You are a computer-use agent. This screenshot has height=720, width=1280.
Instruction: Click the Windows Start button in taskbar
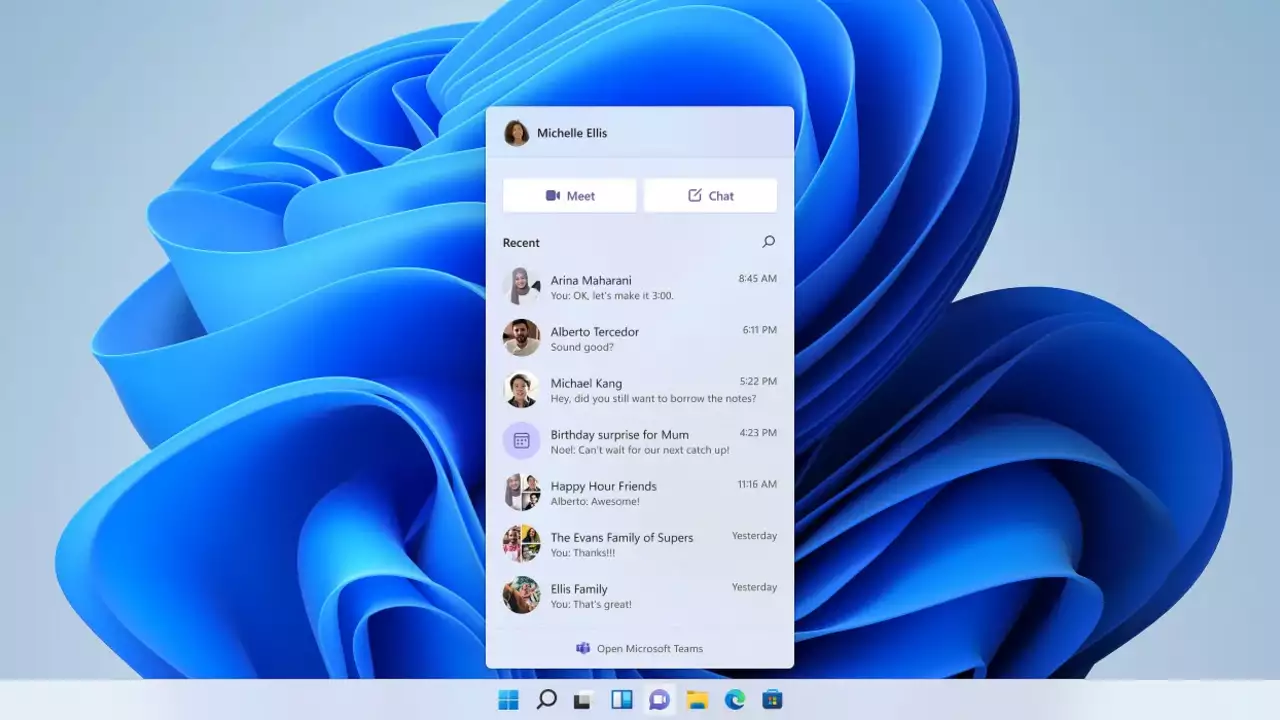click(509, 700)
